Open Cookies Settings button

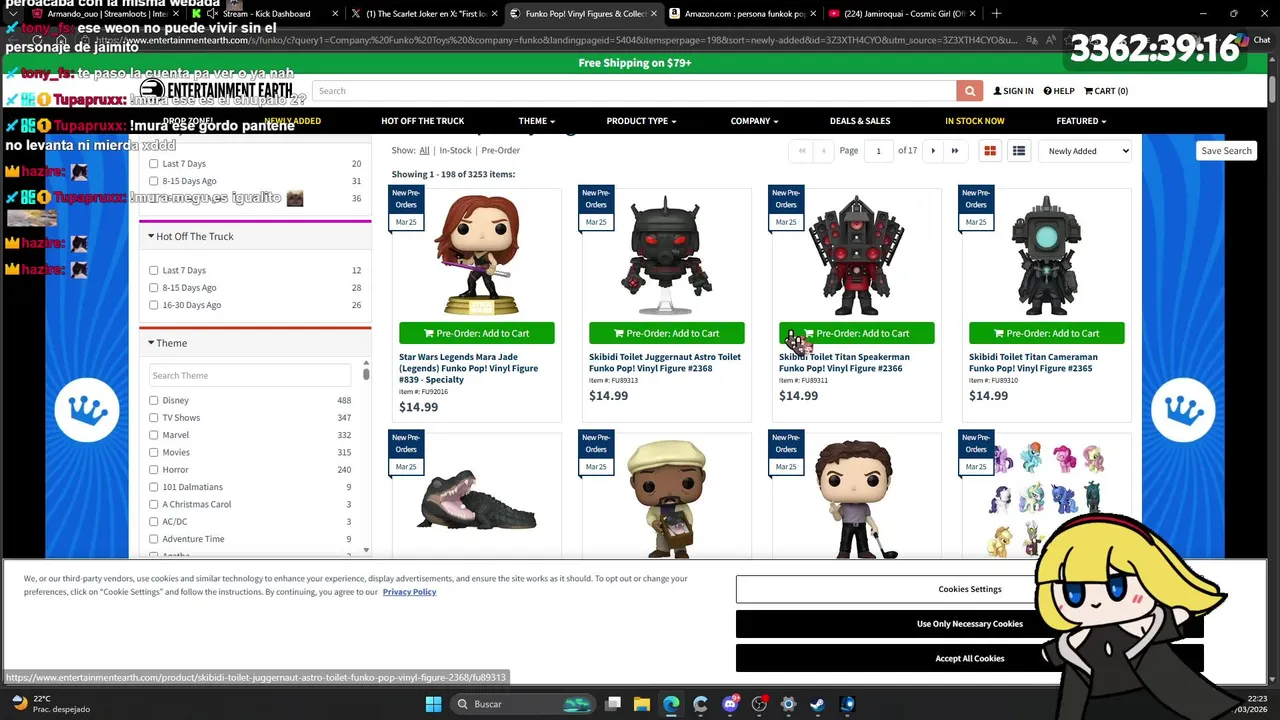(x=970, y=589)
